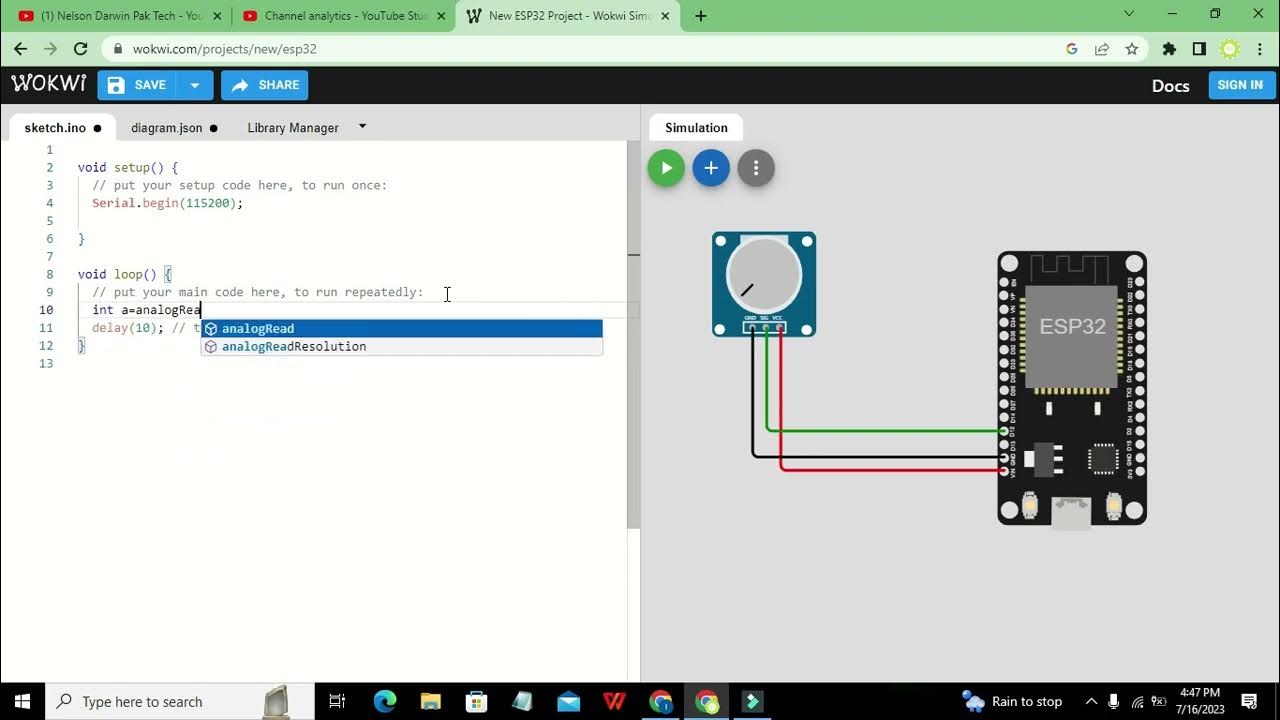1280x720 pixels.
Task: Open the Chrome three-dot menu
Action: (1259, 48)
